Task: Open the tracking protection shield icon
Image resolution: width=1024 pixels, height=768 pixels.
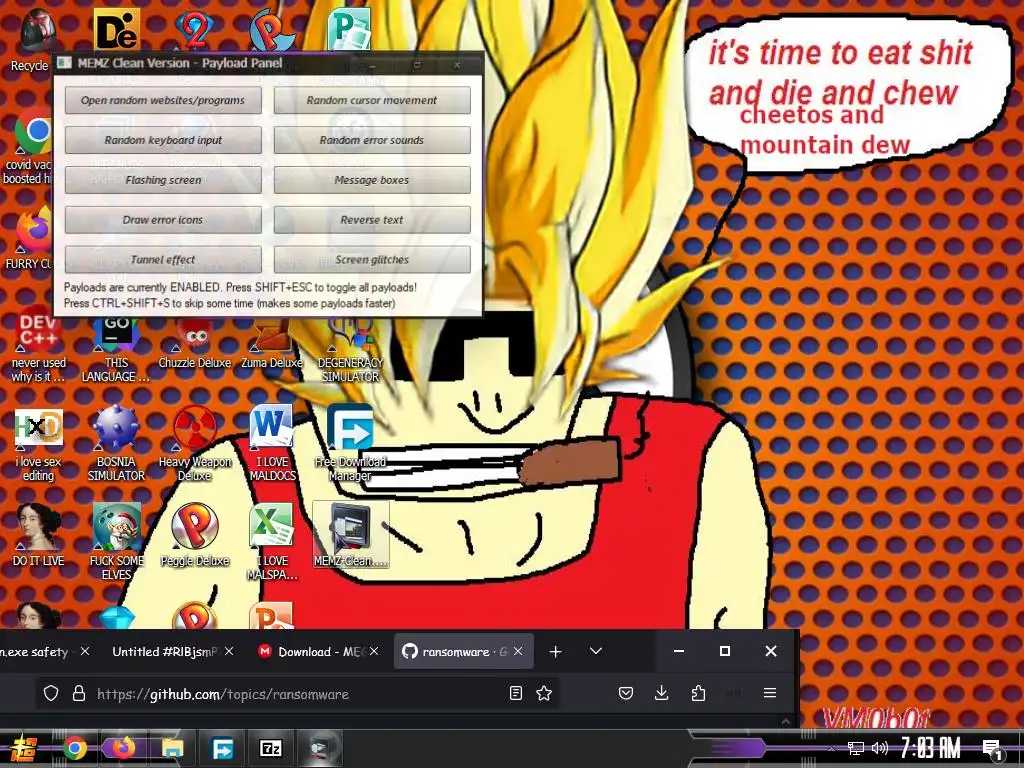Action: point(51,694)
